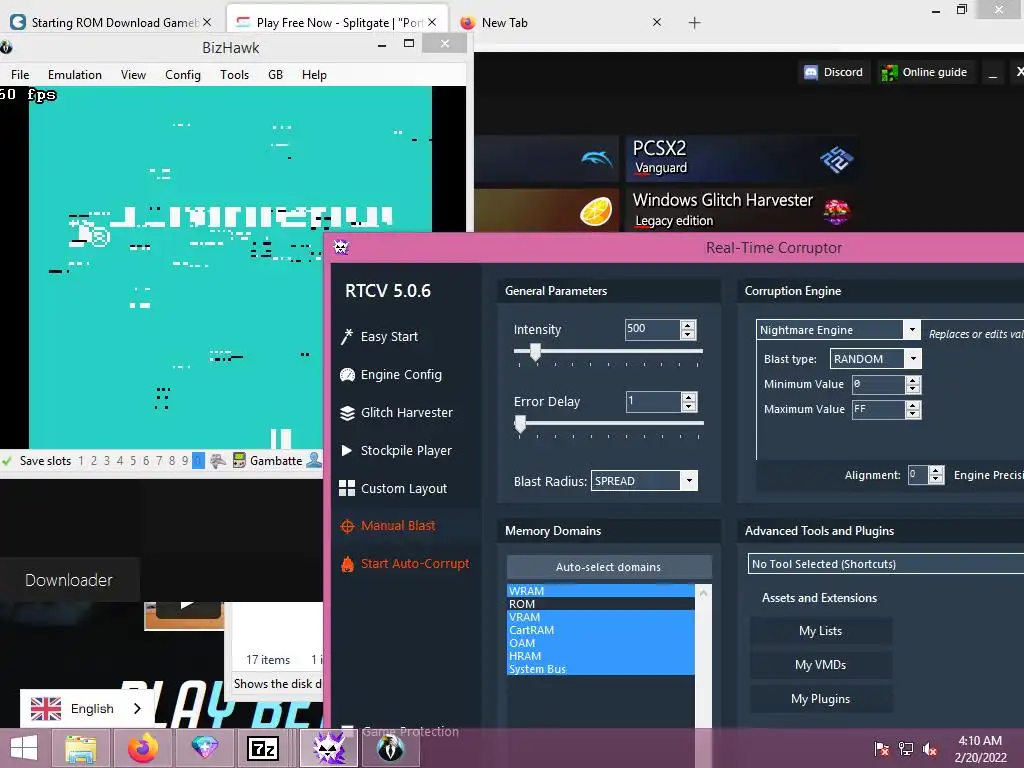Open 7-Zip from the taskbar
The height and width of the screenshot is (768, 1024).
263,748
